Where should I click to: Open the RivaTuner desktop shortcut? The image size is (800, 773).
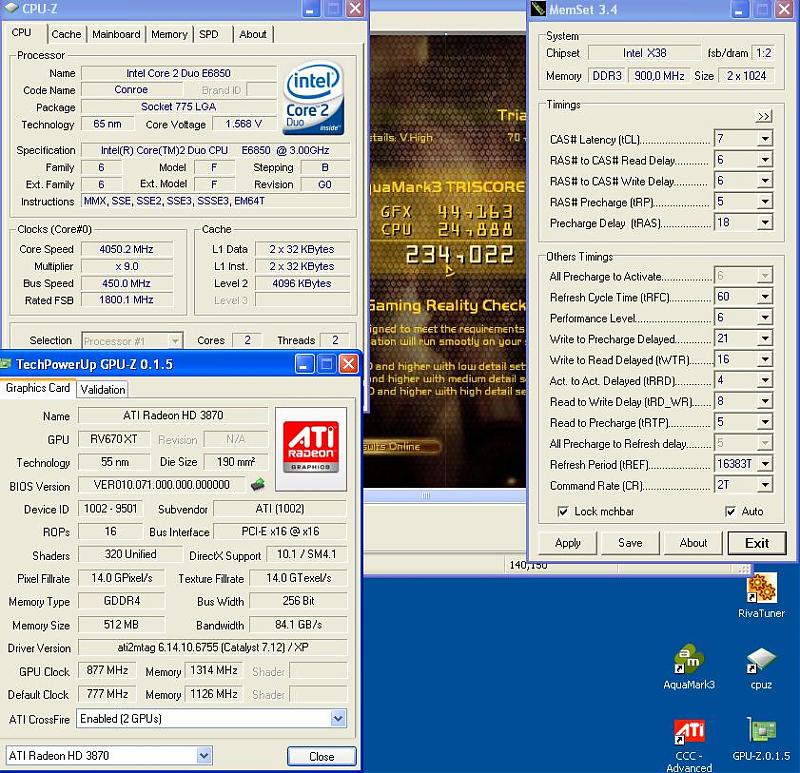(x=761, y=595)
